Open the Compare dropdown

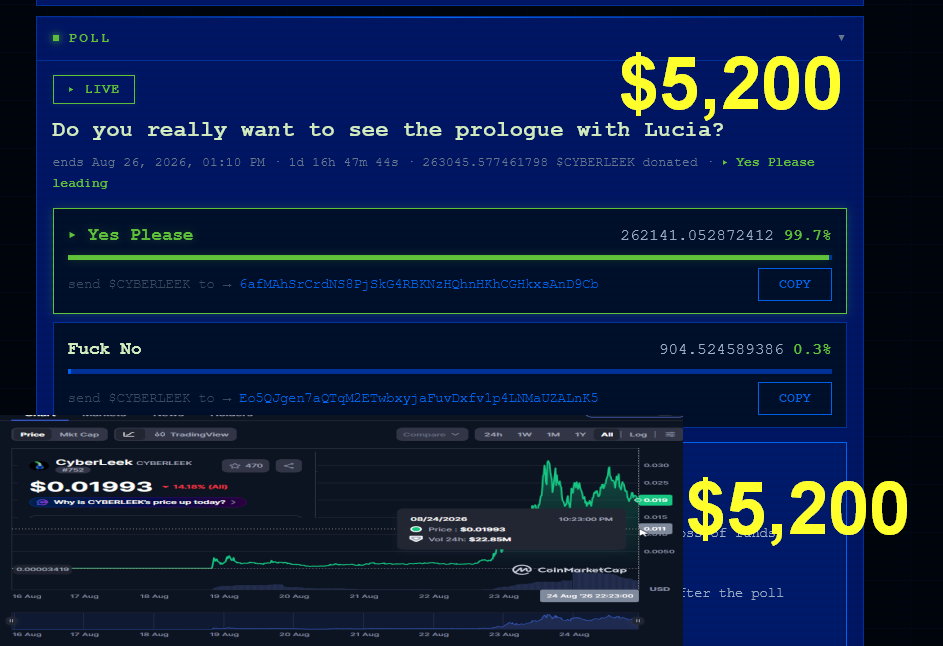point(432,434)
